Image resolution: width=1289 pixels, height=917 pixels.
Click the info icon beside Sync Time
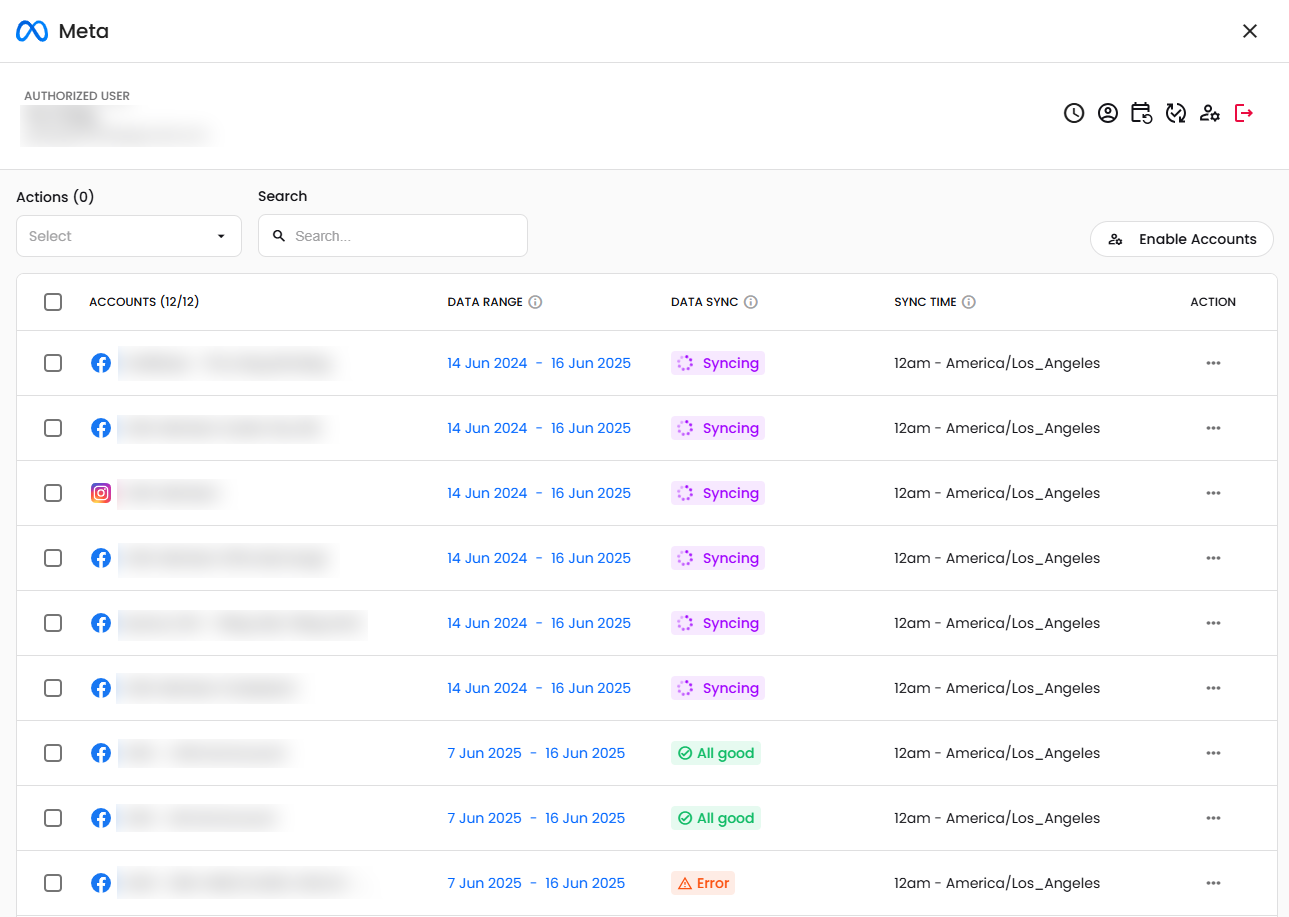969,302
